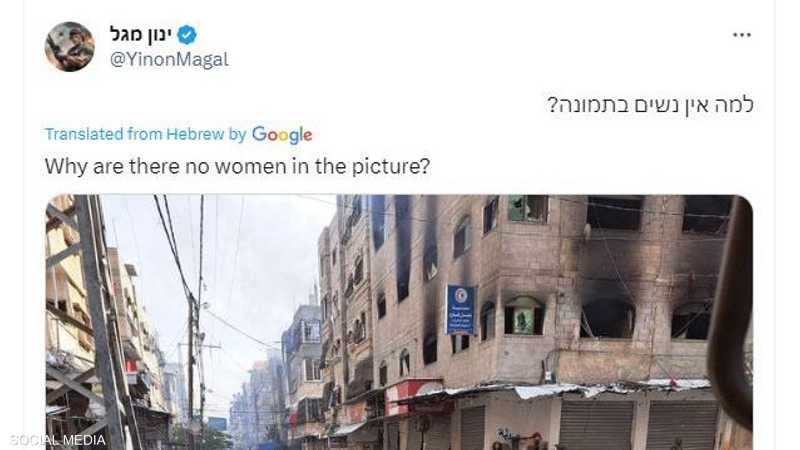The width and height of the screenshot is (800, 450).
Task: Click the red storefront awning in photo
Action: (x=412, y=395)
